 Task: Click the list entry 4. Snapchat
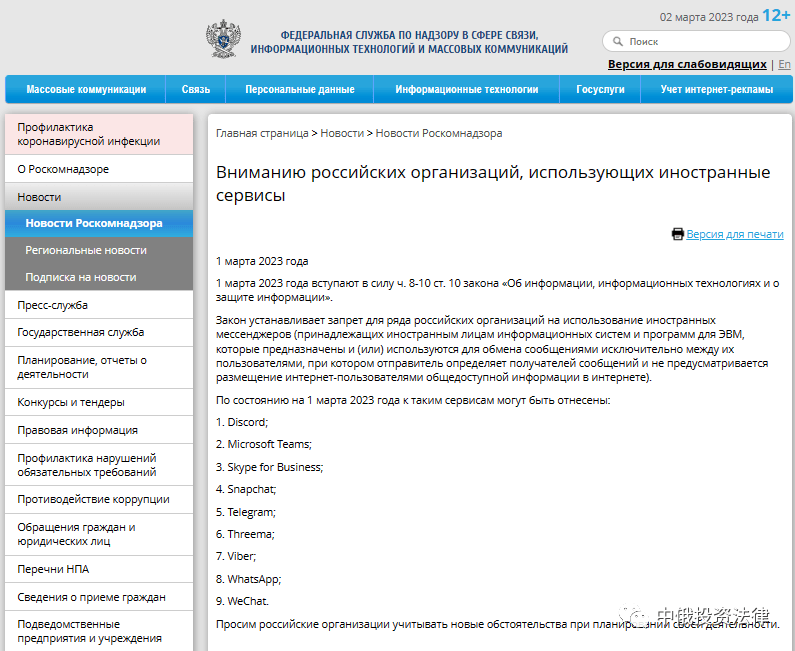[x=246, y=489]
